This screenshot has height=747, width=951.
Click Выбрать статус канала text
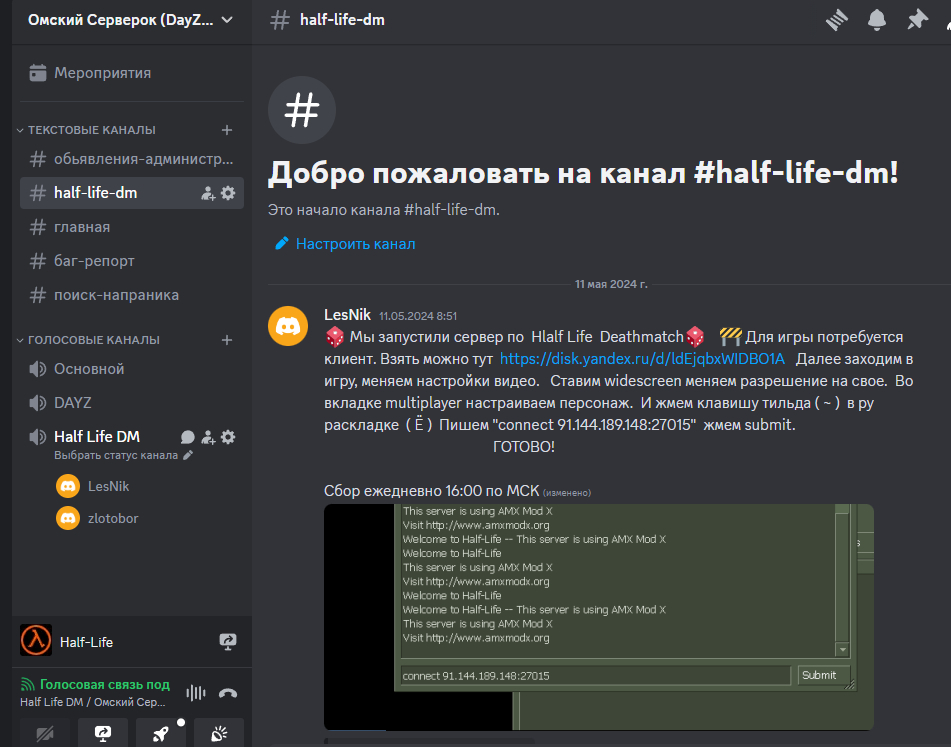[x=116, y=455]
